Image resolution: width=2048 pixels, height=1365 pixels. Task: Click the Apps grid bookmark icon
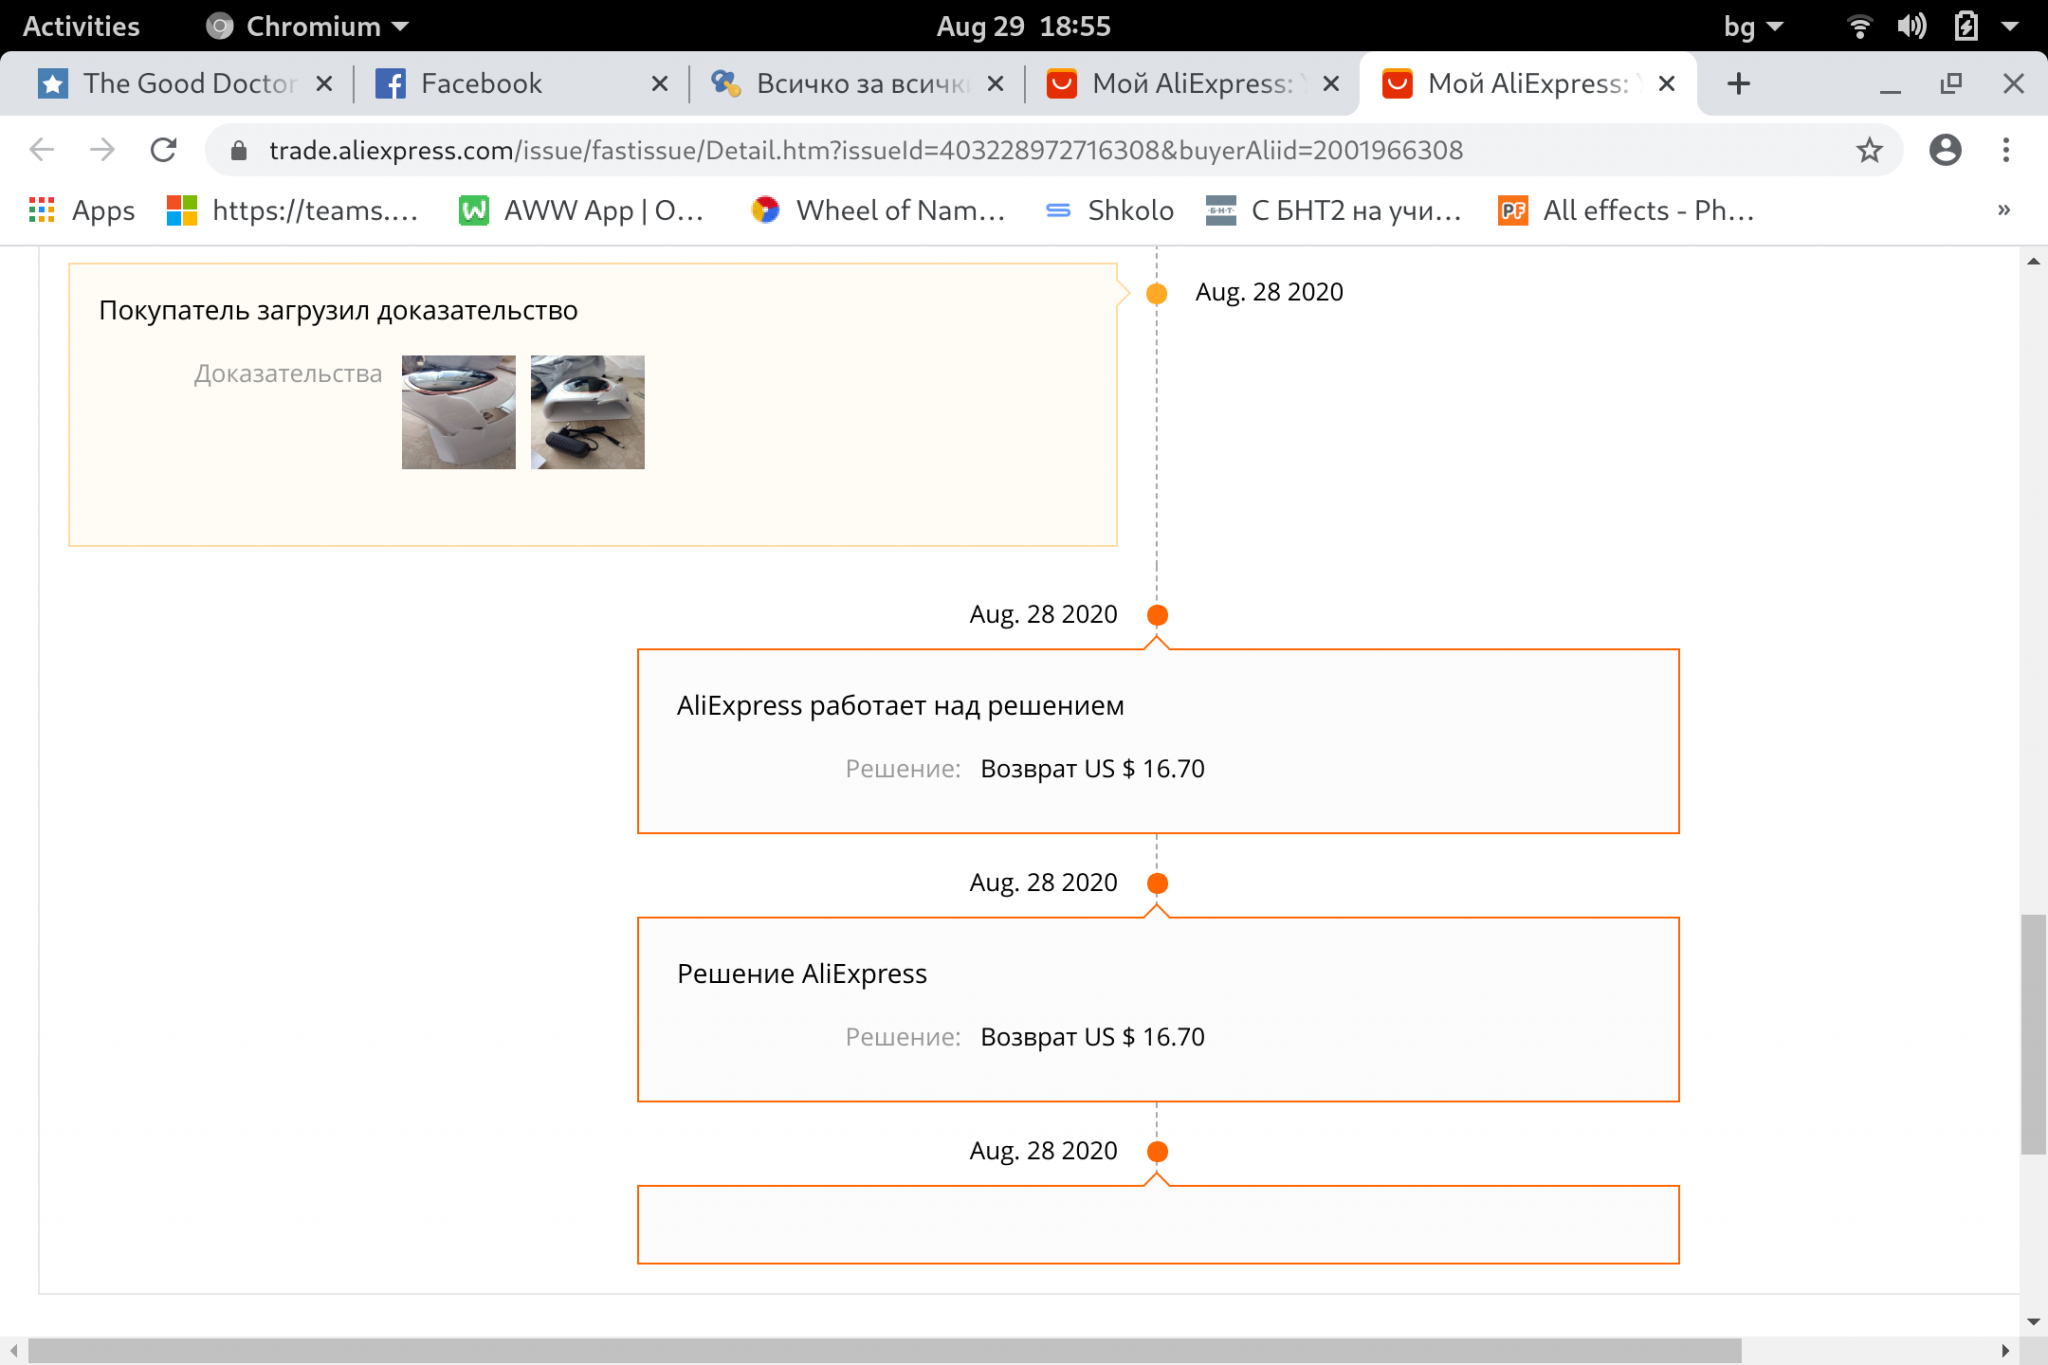41,210
